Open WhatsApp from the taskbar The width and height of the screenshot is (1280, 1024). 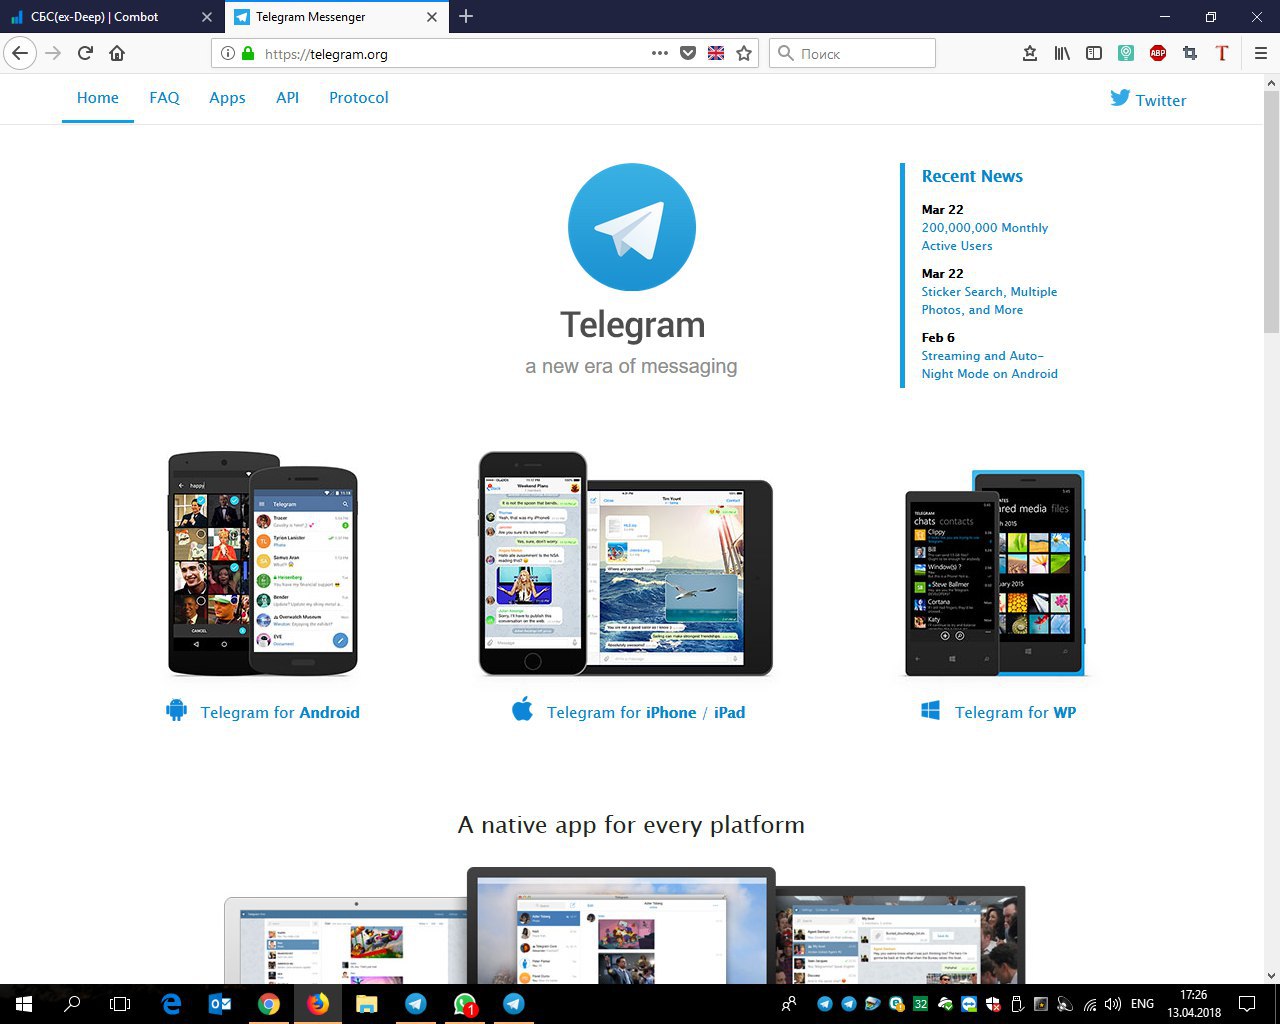465,1003
